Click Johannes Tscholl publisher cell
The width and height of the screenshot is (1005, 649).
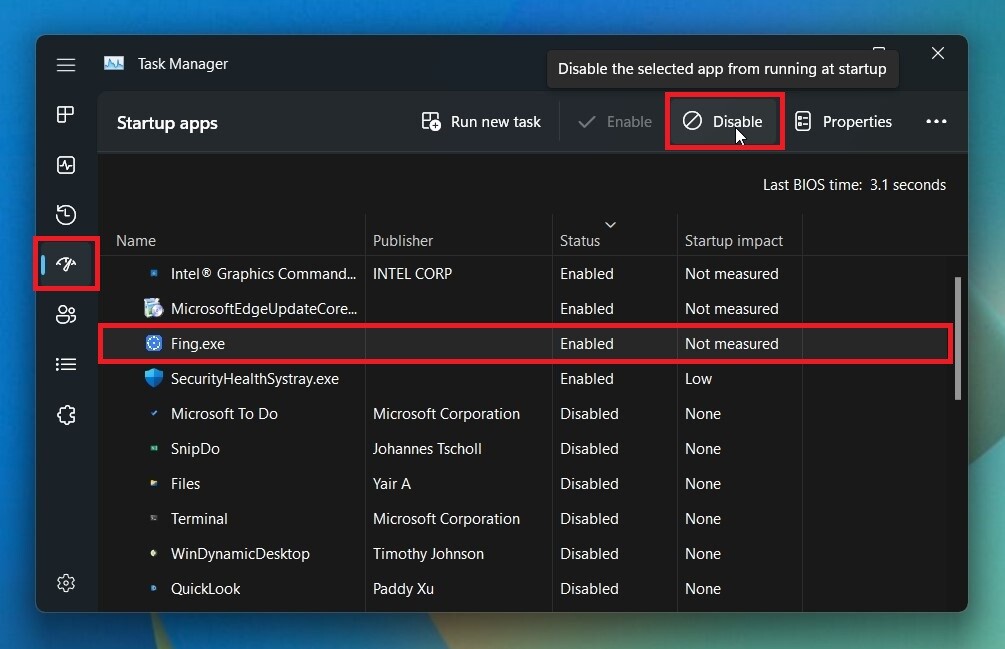[x=427, y=449]
